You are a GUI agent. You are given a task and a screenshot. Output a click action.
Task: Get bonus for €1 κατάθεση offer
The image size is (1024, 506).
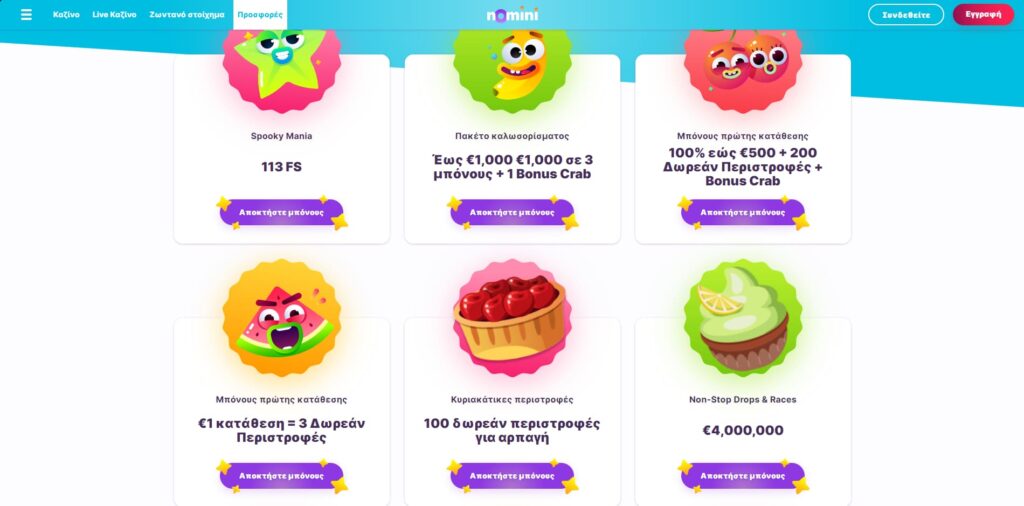coord(281,476)
